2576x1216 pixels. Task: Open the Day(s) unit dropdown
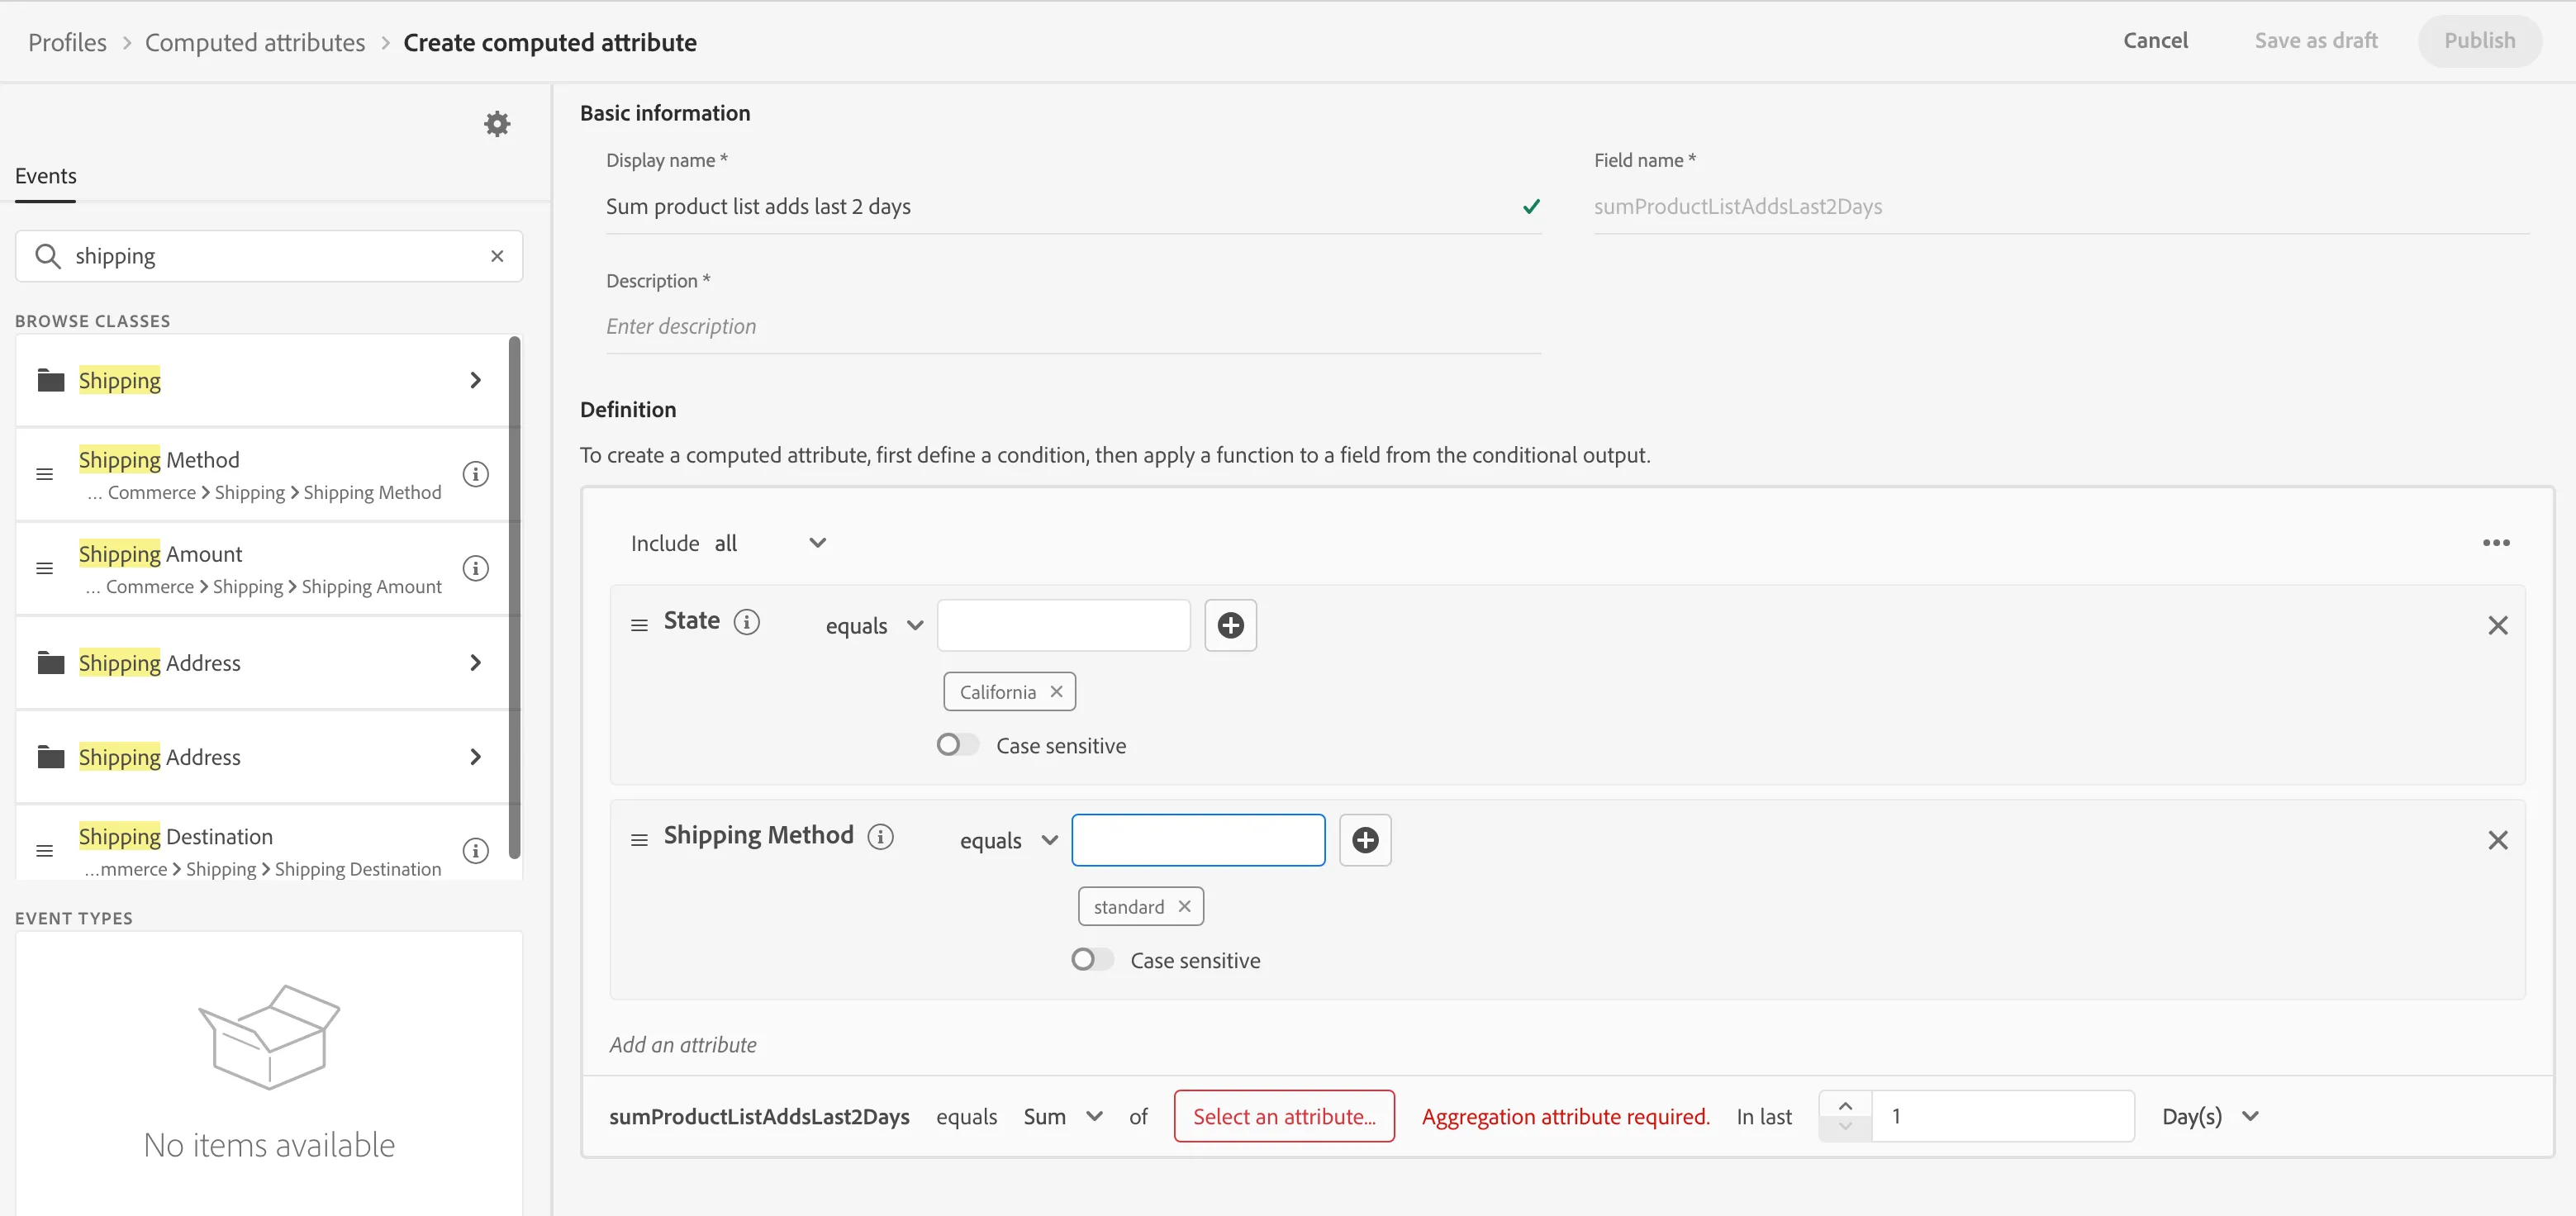2210,1117
